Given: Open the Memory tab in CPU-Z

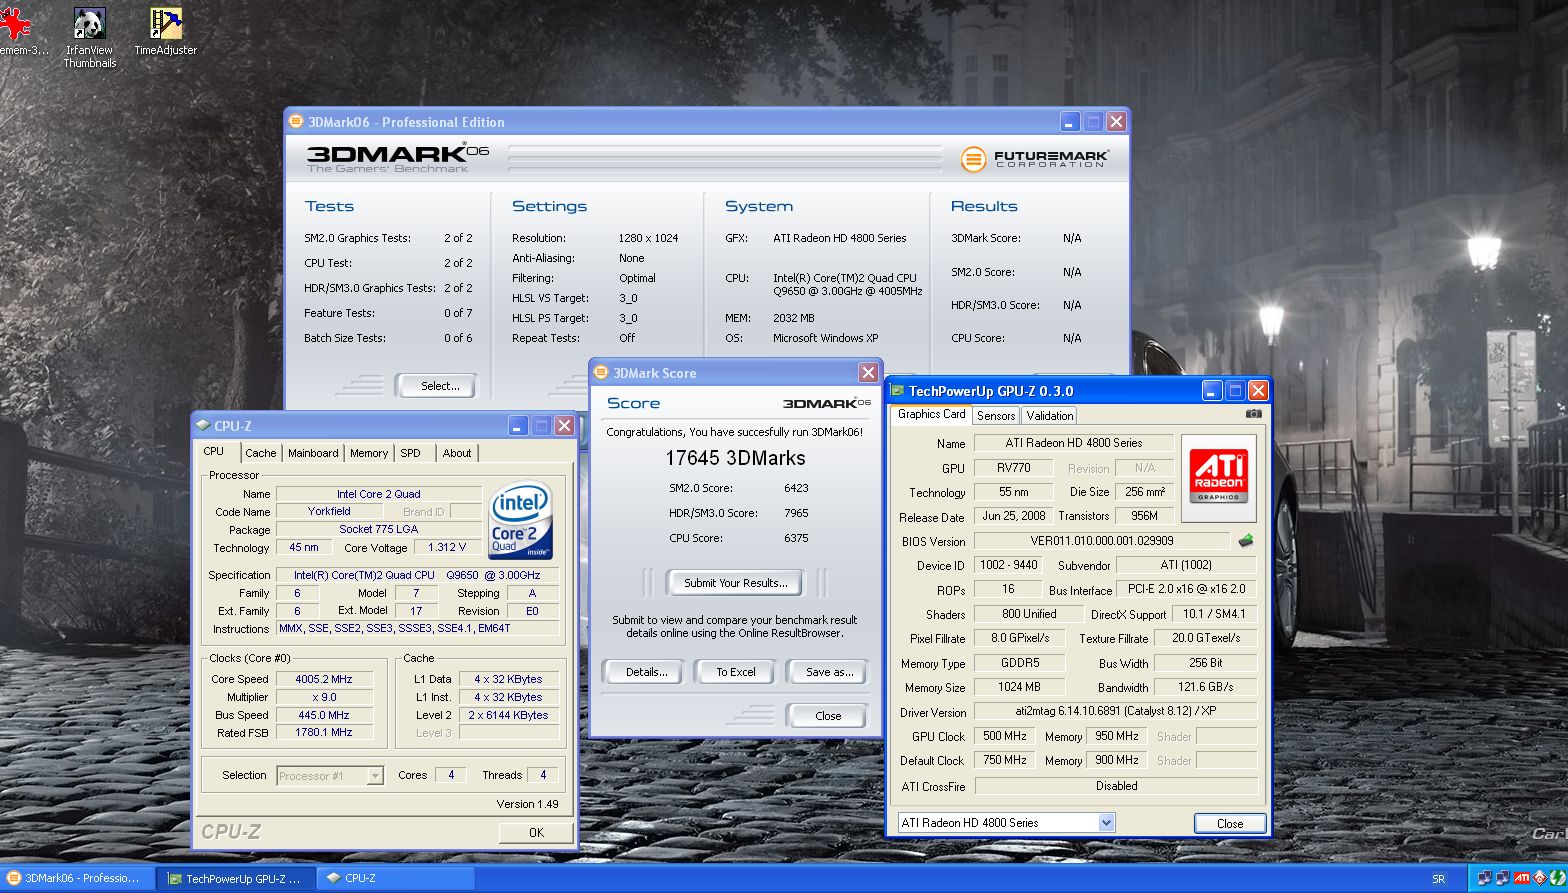Looking at the screenshot, I should [x=369, y=453].
